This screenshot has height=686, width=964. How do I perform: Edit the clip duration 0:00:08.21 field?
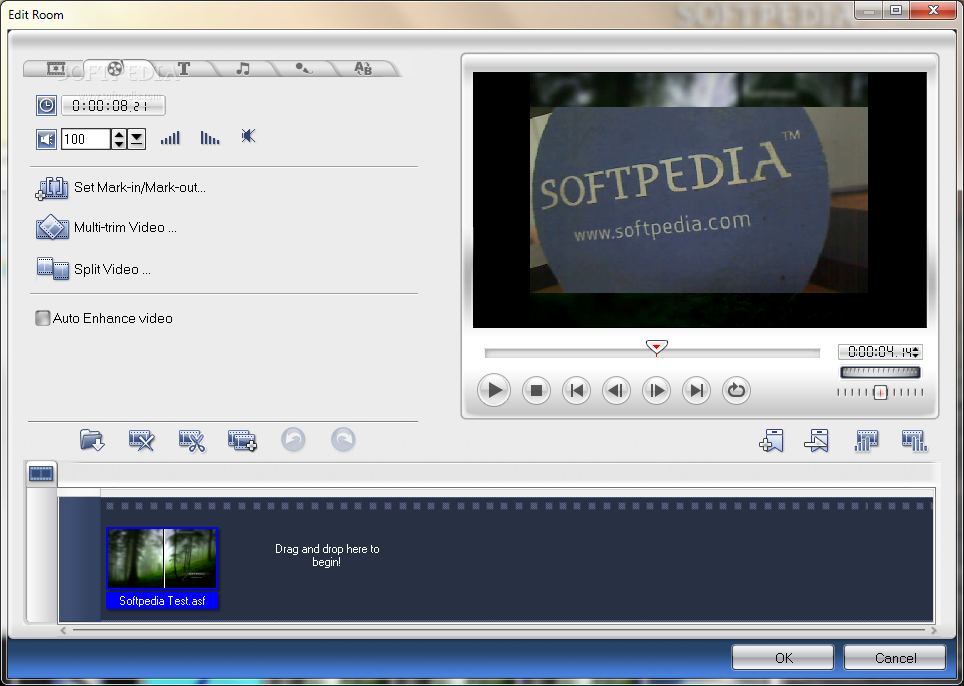coord(113,106)
